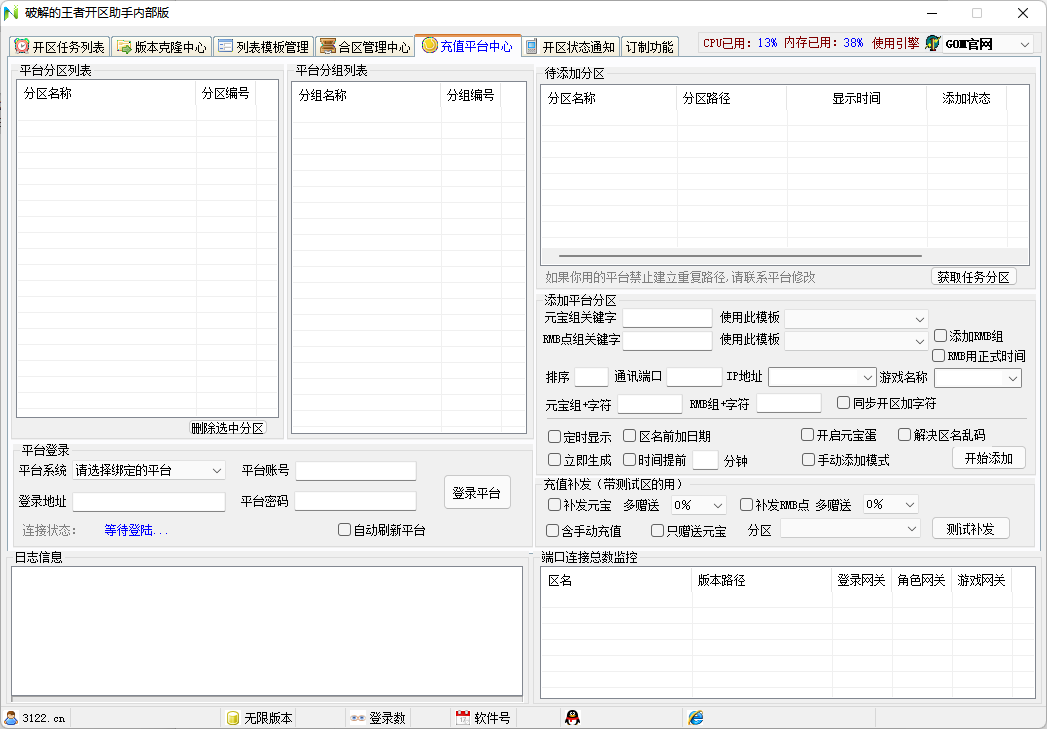Toggle the 立即生成 checkbox

(x=554, y=459)
